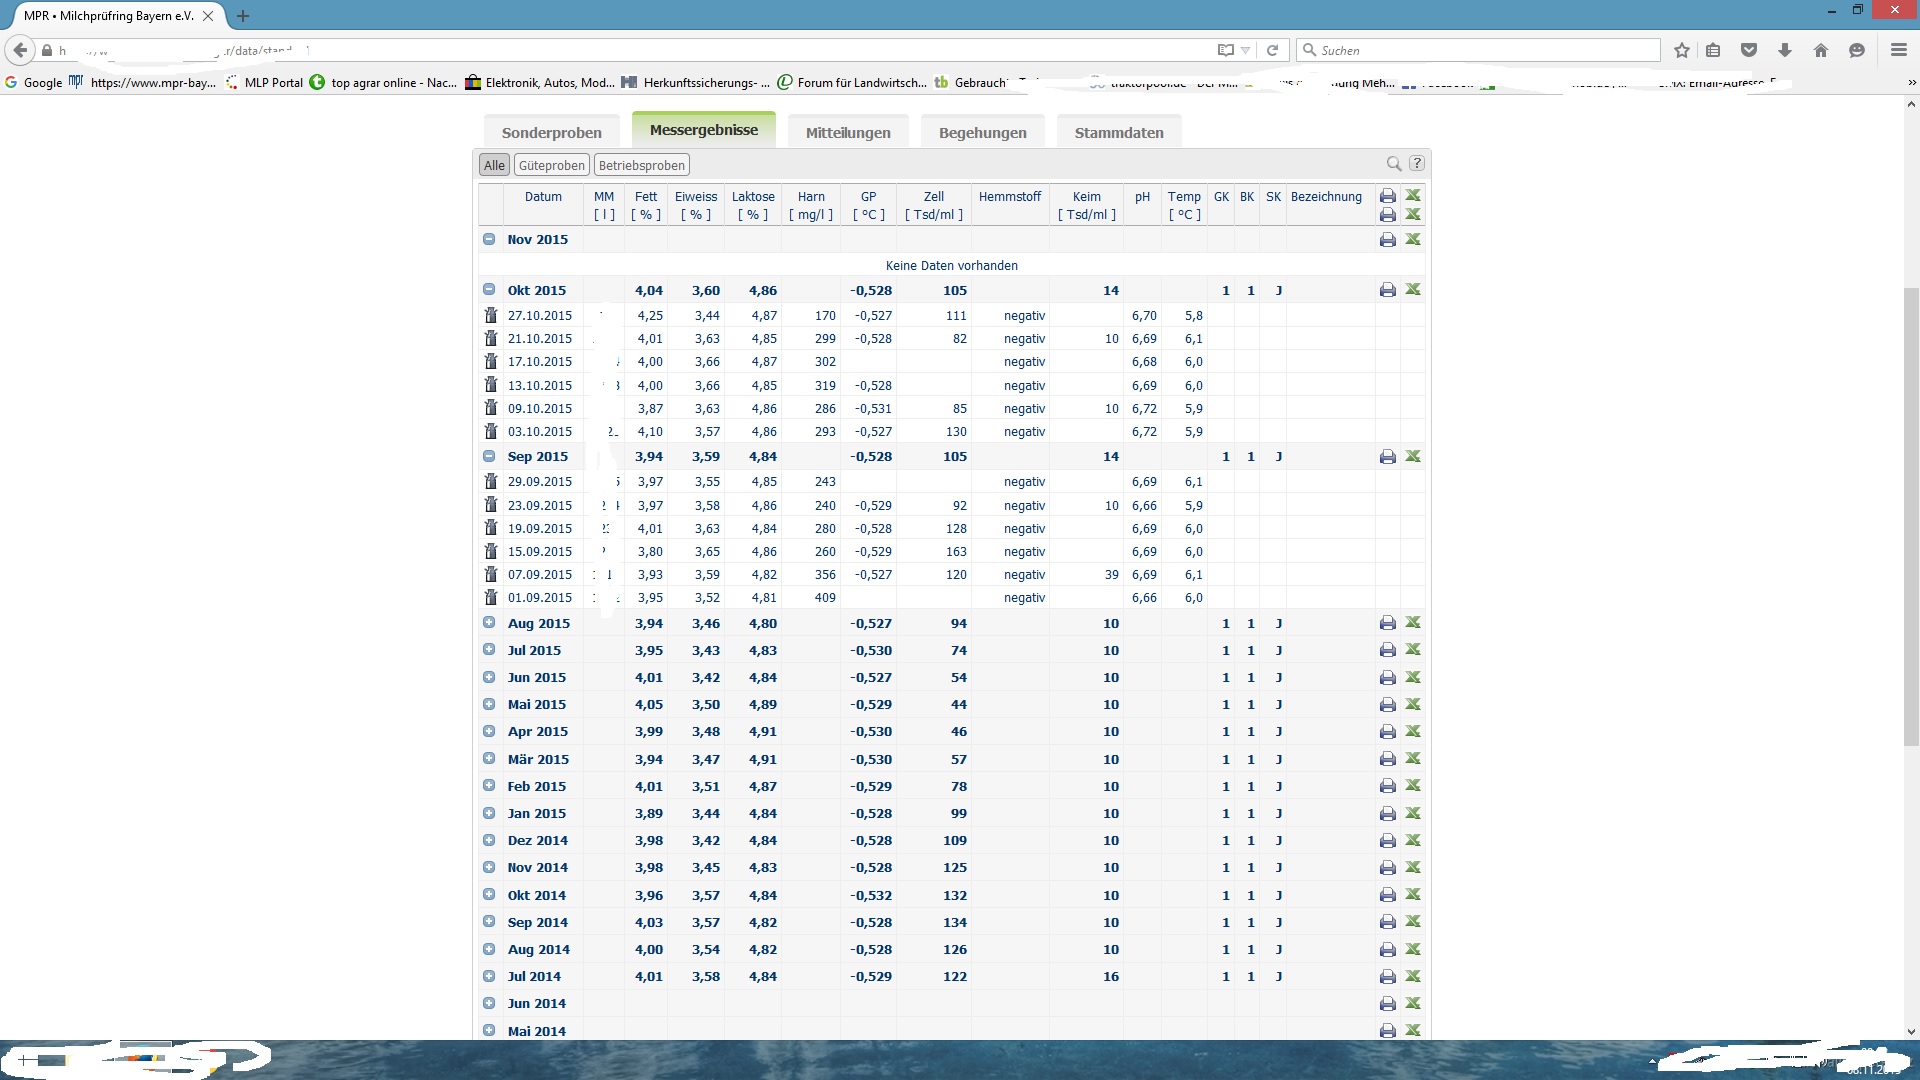Collapse the Okt 2015 month group
Image resolution: width=1920 pixels, height=1080 pixels.
[489, 290]
